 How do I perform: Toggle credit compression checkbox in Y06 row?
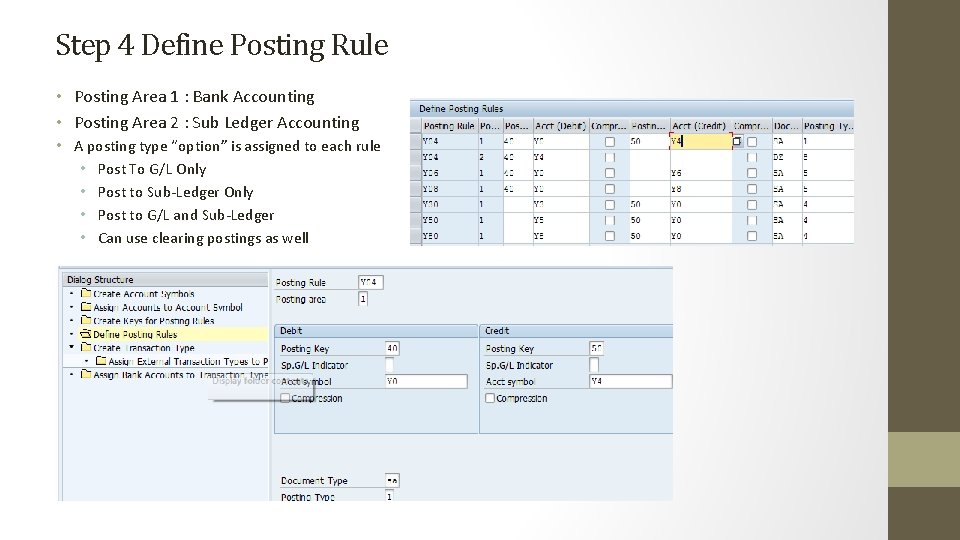(752, 173)
